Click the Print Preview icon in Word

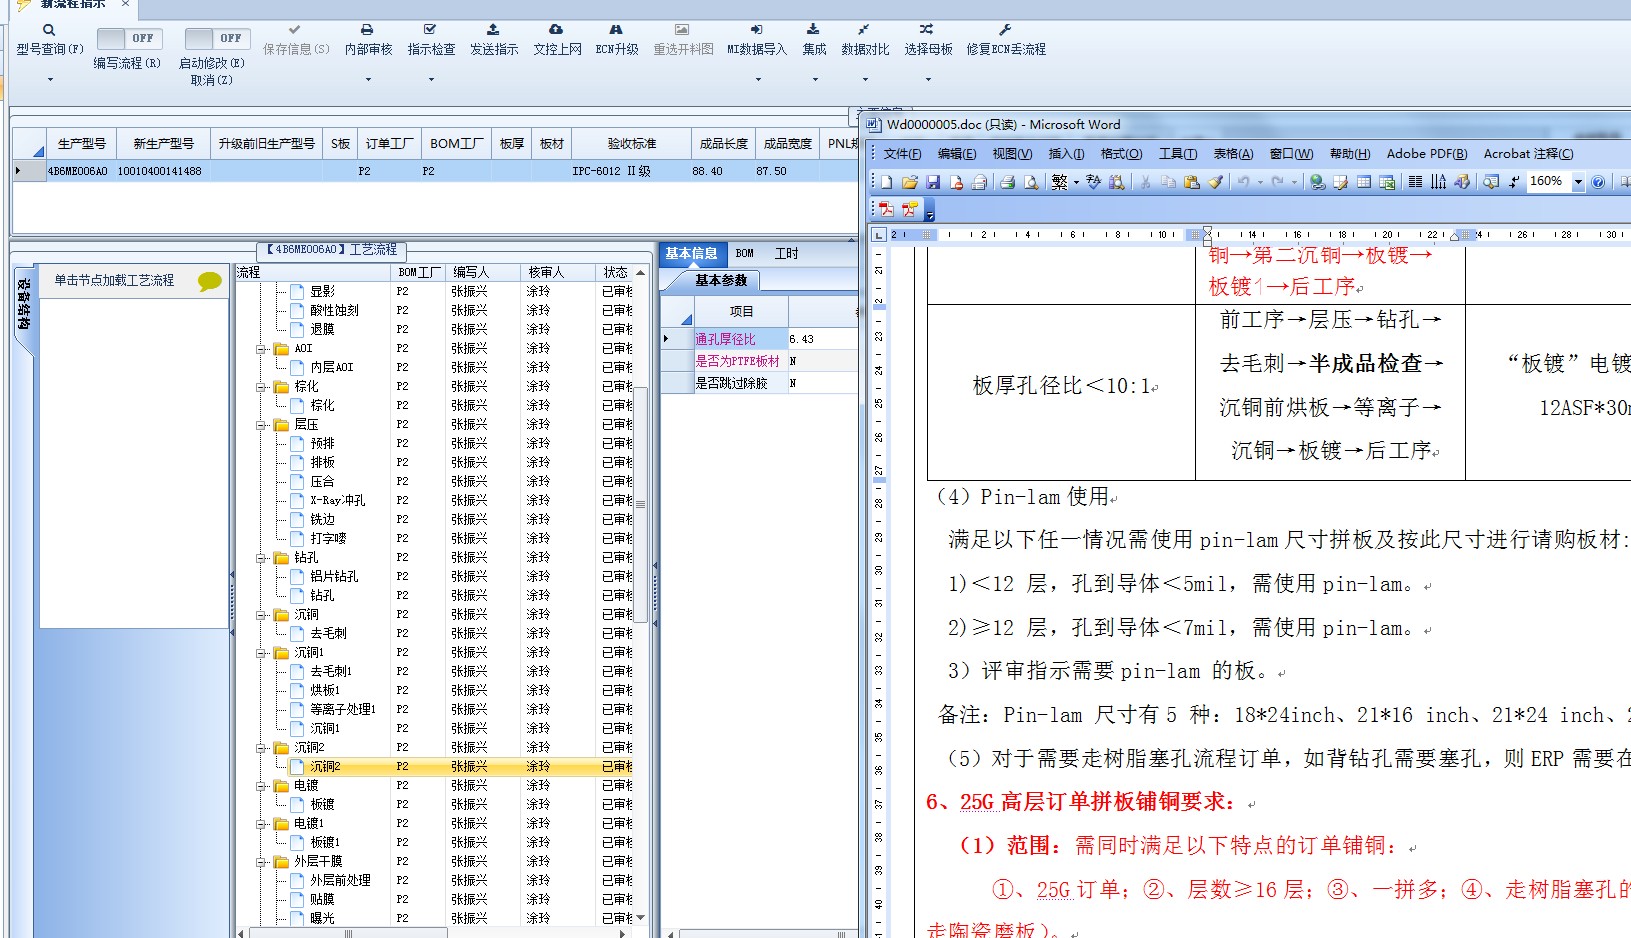[x=1030, y=182]
